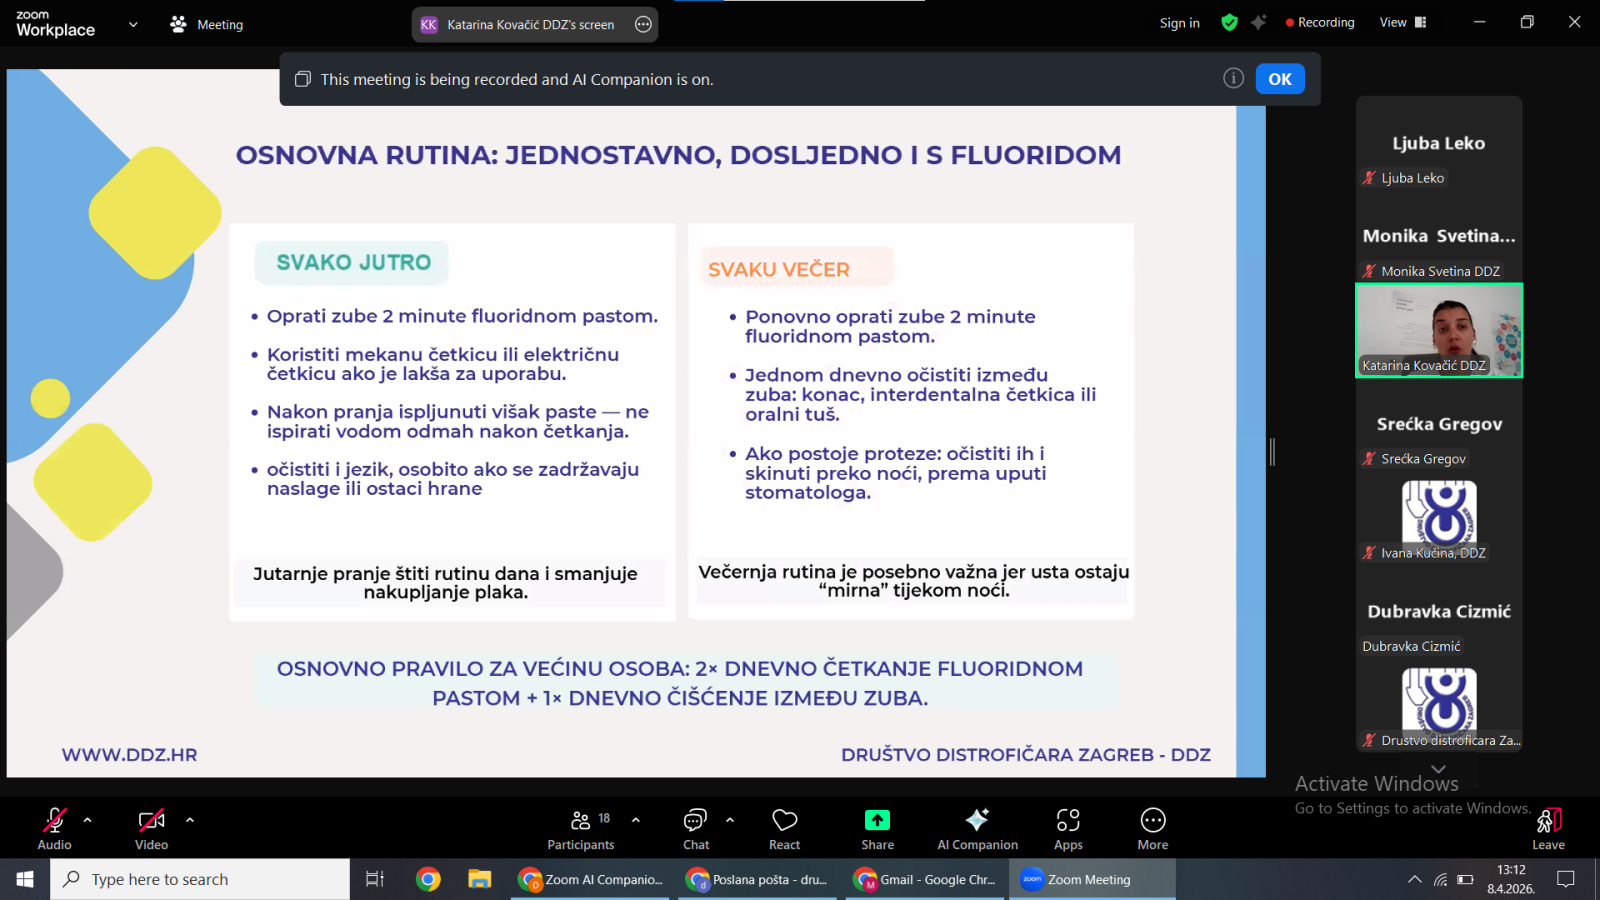Open Google Chrome from the taskbar

pyautogui.click(x=428, y=879)
